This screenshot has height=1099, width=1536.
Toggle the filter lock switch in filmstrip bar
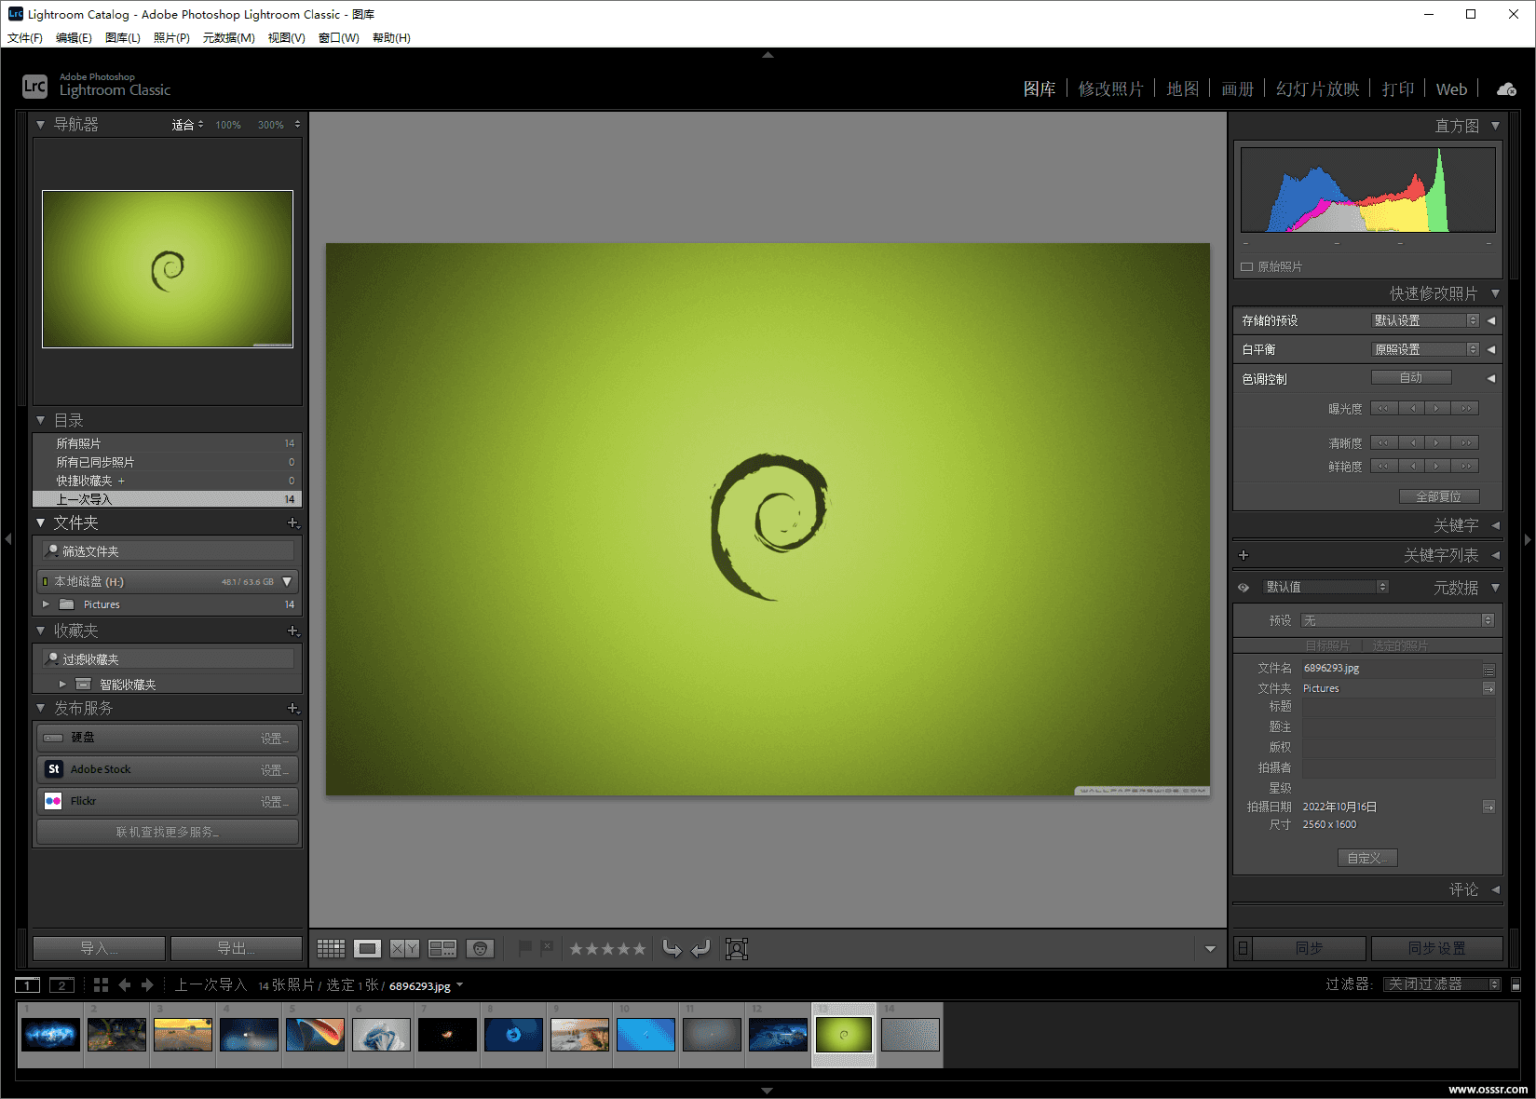click(1516, 985)
